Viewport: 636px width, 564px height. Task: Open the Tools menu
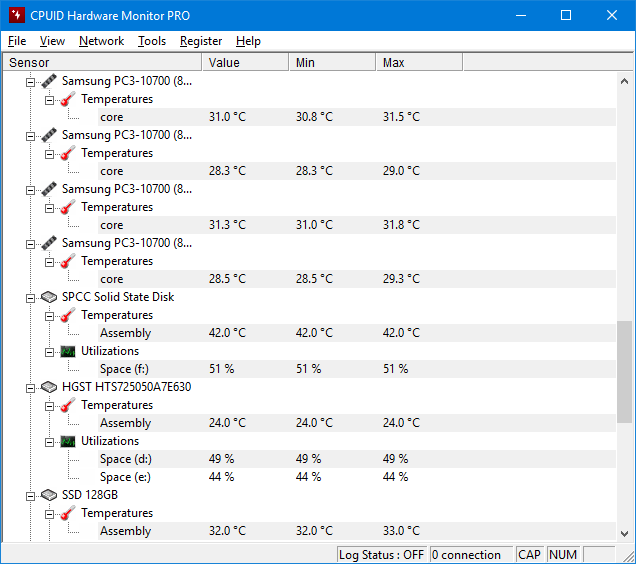click(x=152, y=41)
